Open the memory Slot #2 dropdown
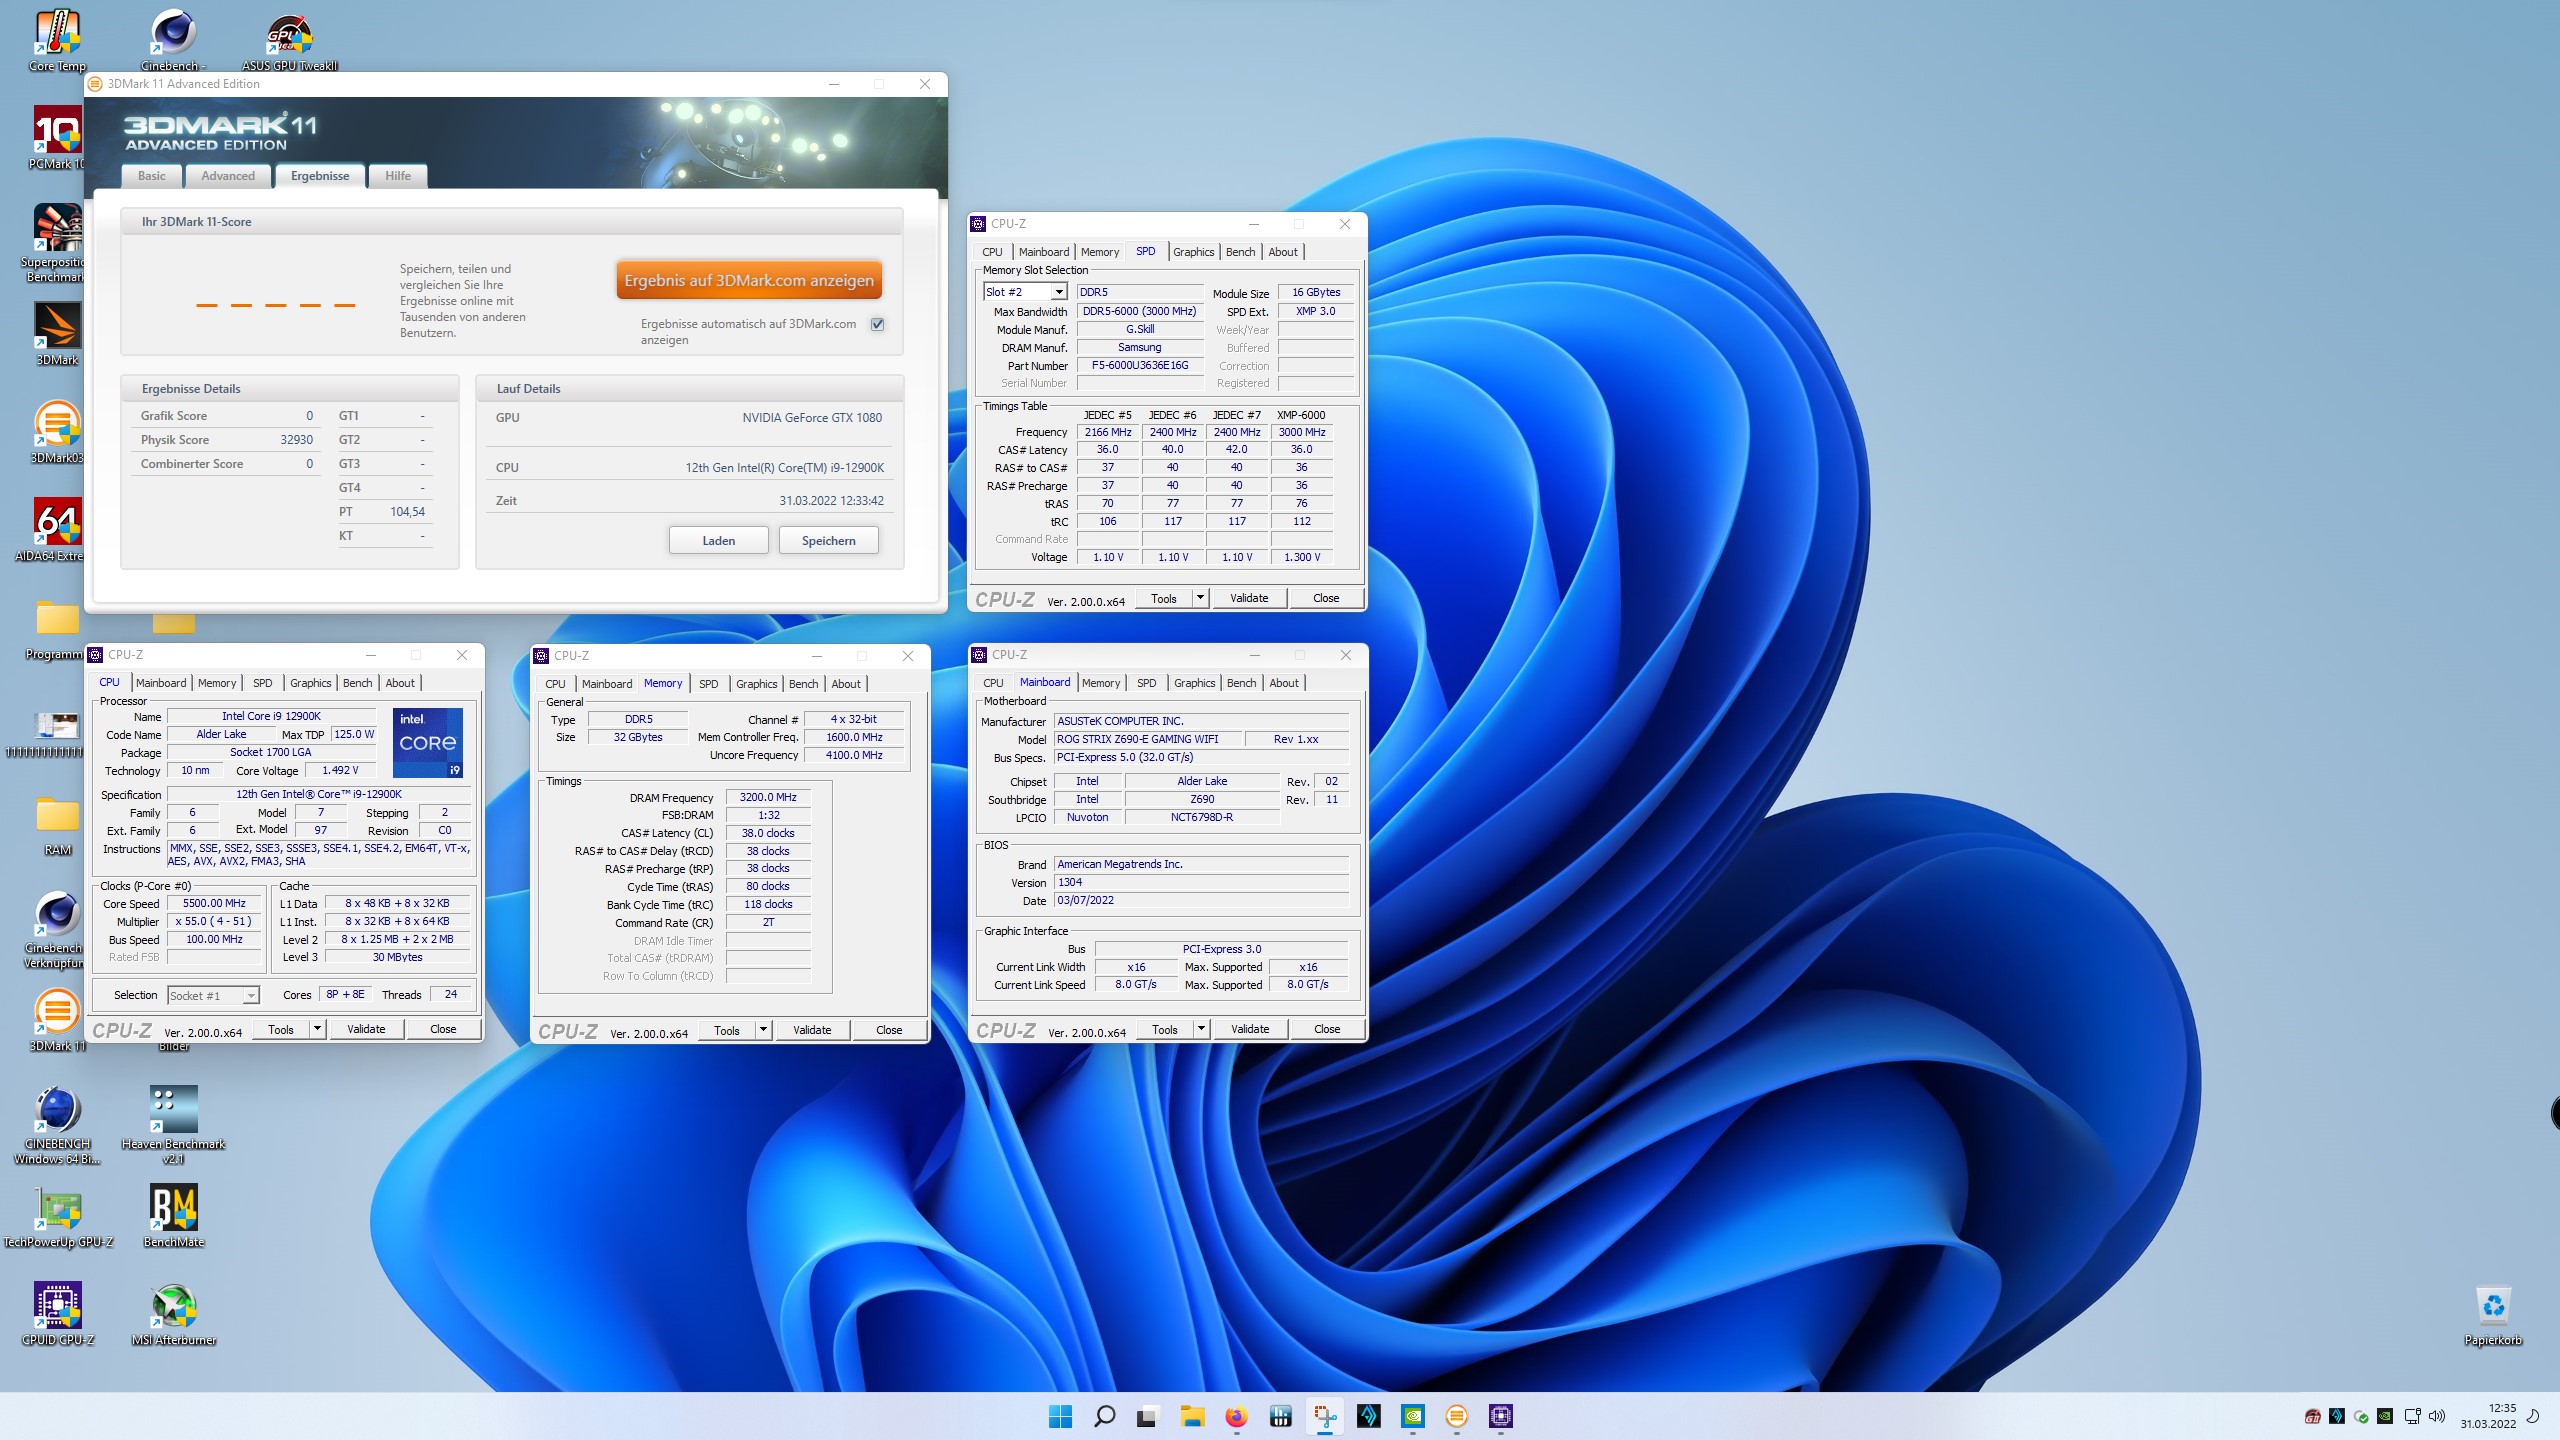 point(1026,292)
